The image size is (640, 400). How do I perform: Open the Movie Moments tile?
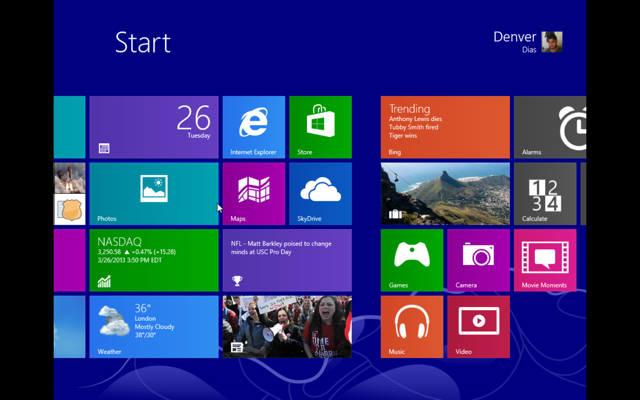pyautogui.click(x=545, y=260)
